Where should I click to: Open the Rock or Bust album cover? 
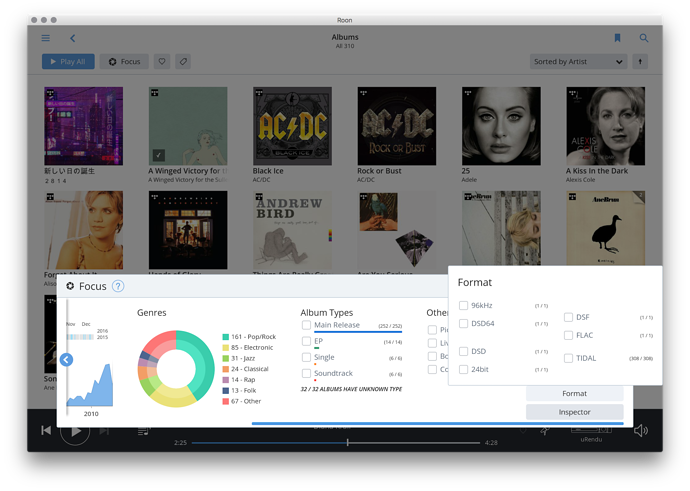coord(397,126)
